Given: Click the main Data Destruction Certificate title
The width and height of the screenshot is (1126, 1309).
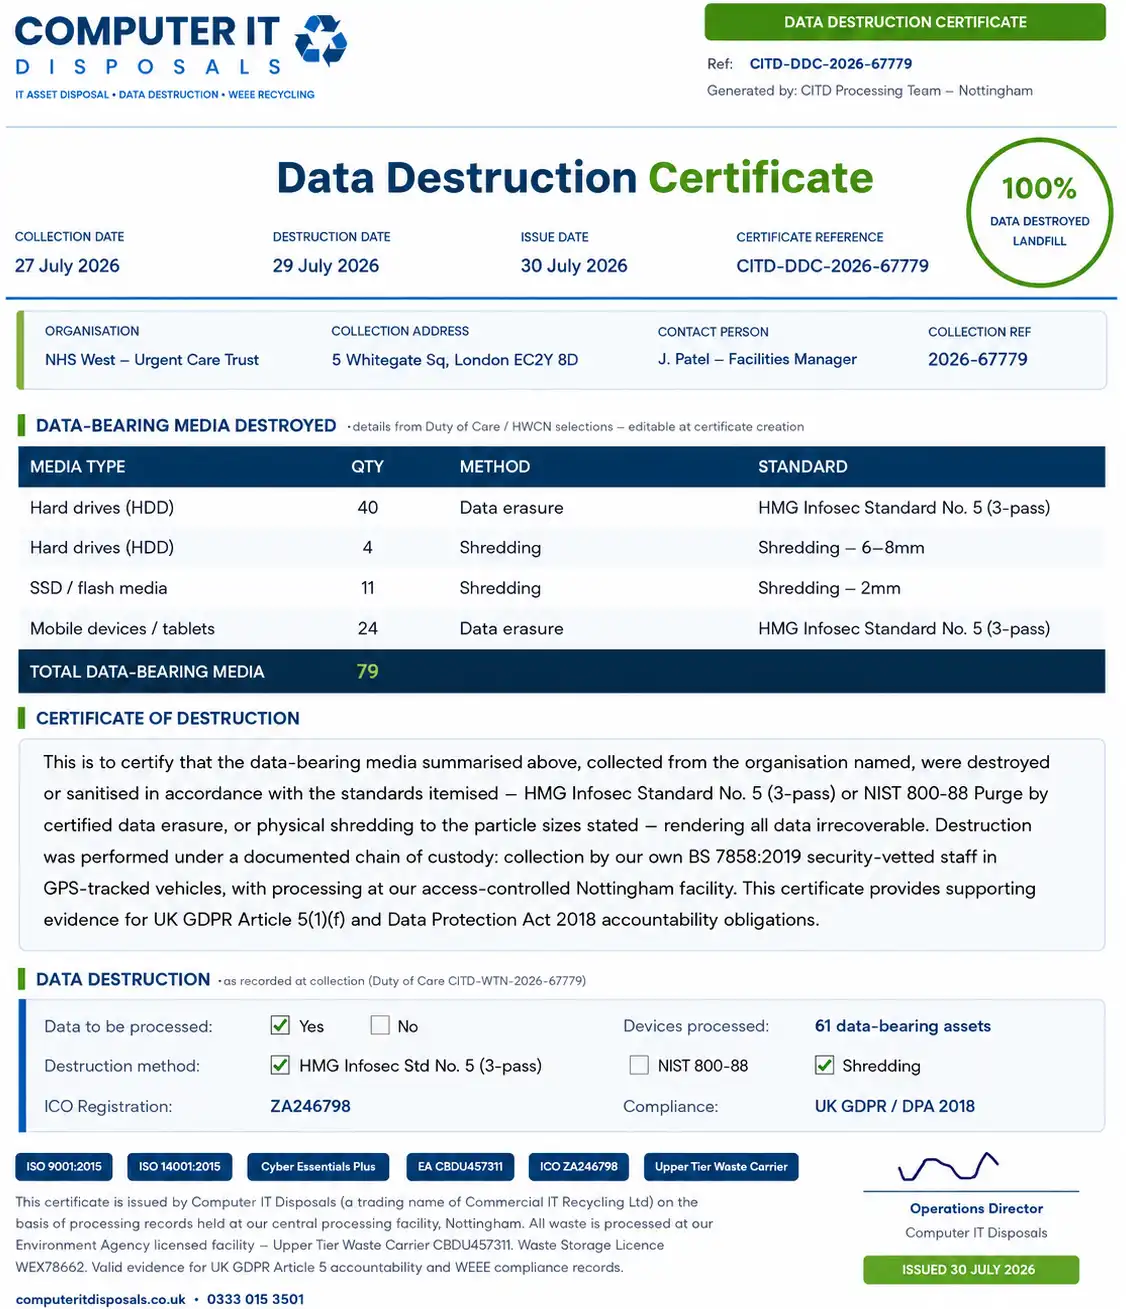Looking at the screenshot, I should (575, 178).
